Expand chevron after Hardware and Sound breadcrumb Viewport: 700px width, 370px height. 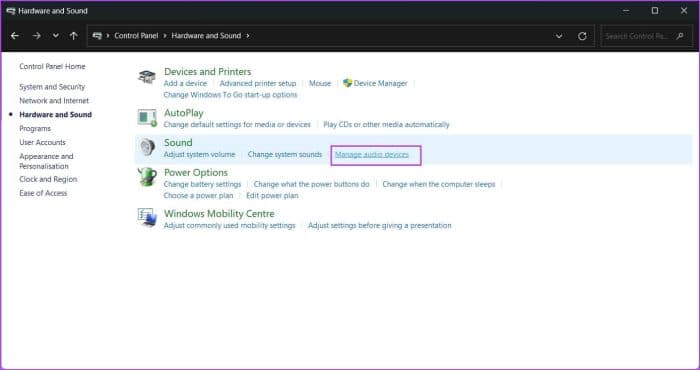click(248, 36)
